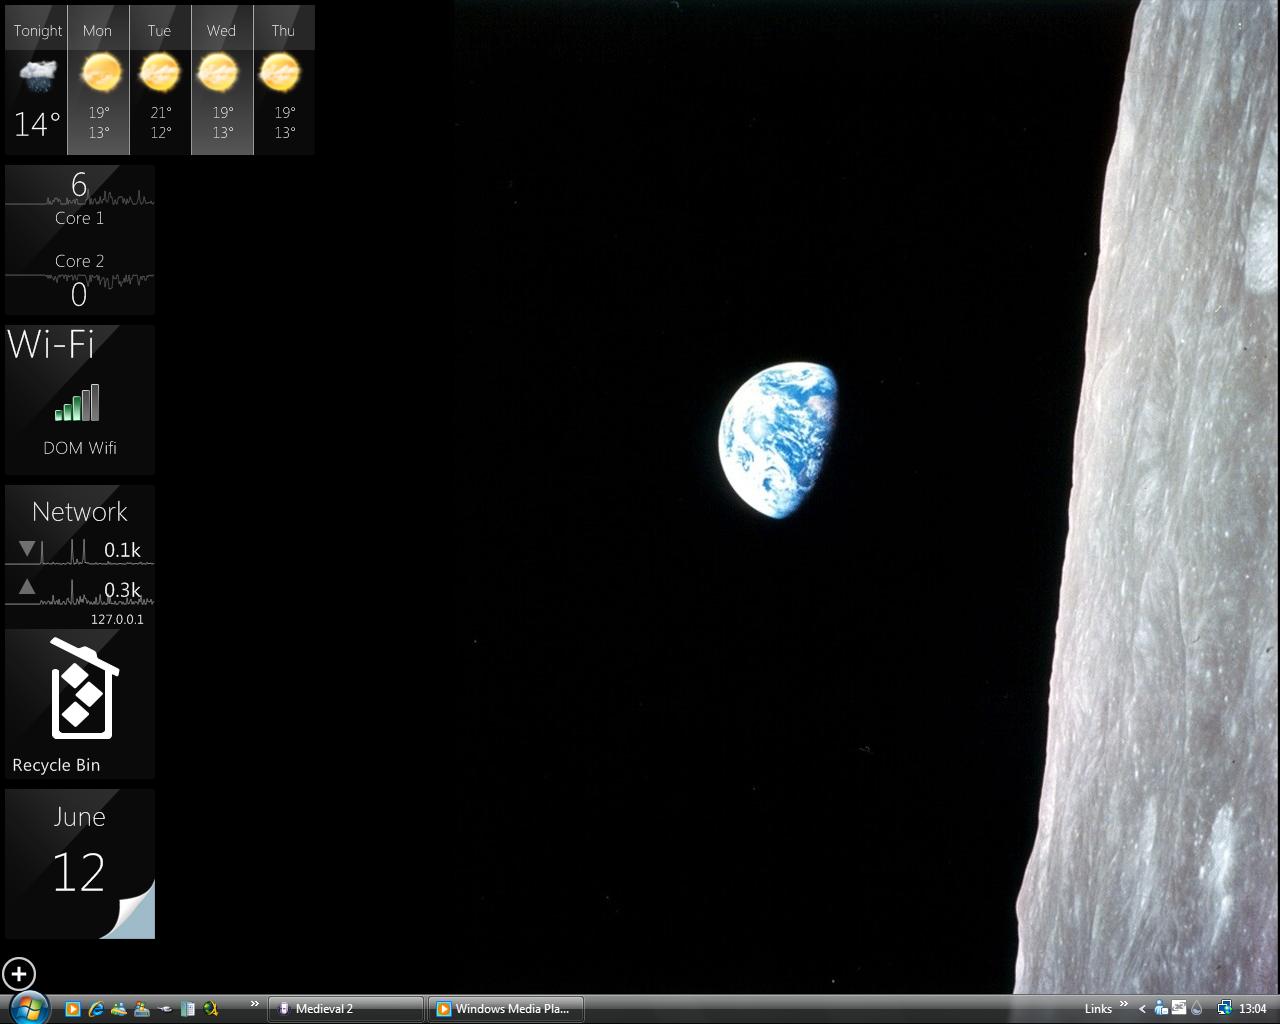Open the yellow globe icon in Quick Launch
This screenshot has height=1024, width=1280.
tap(210, 1009)
